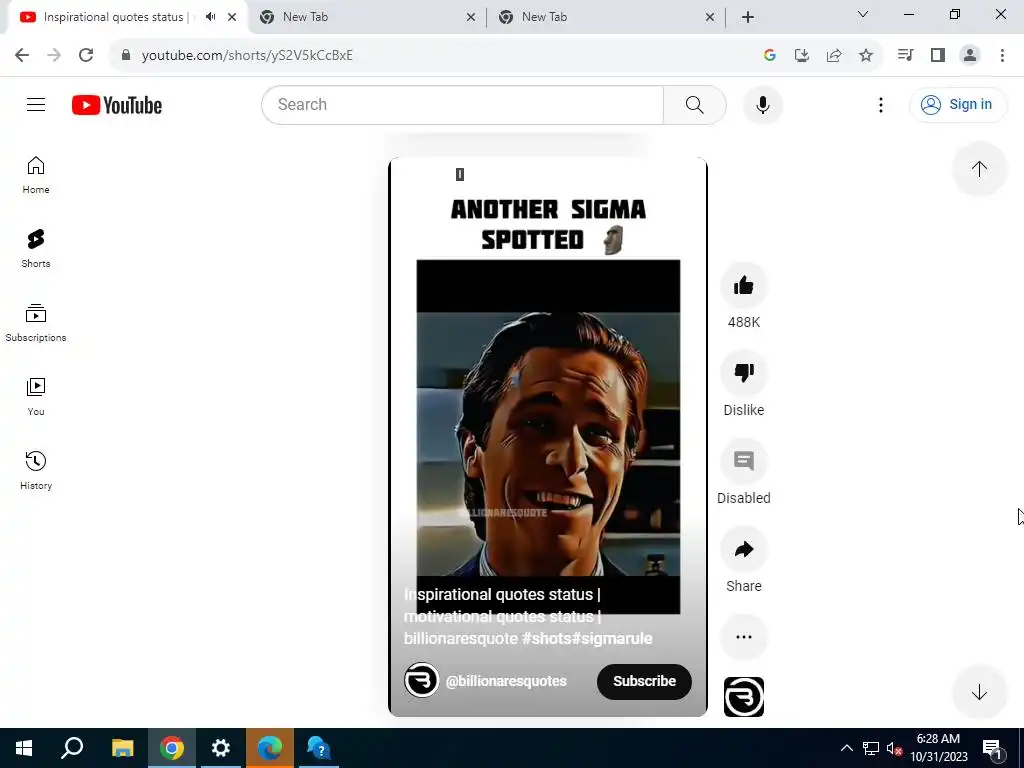Share this Short

tap(744, 549)
